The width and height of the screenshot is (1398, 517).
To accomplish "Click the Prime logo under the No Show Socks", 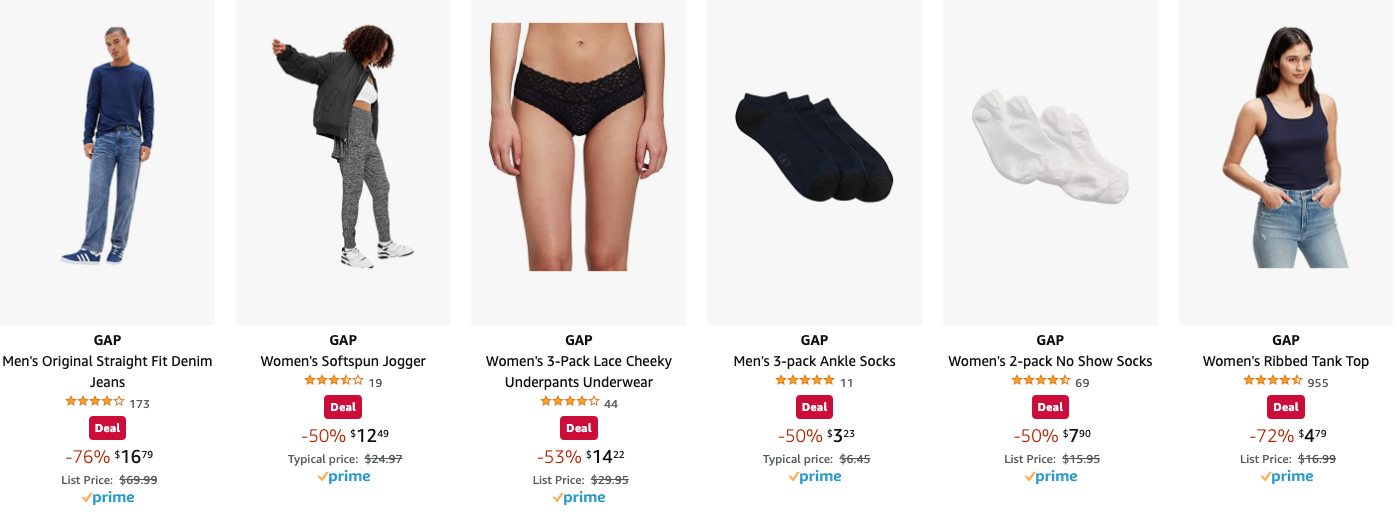I will [1050, 477].
